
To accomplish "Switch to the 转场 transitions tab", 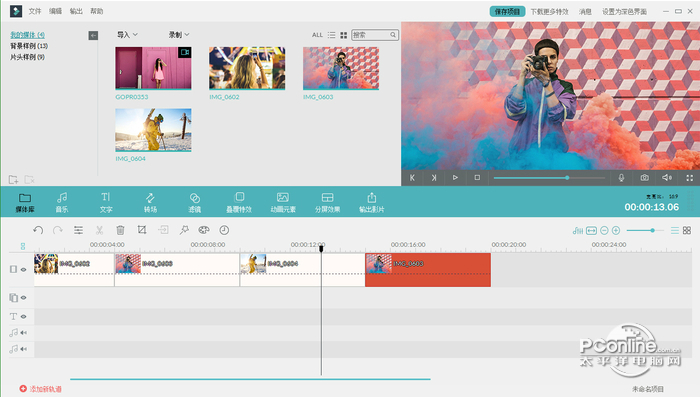I will click(150, 202).
